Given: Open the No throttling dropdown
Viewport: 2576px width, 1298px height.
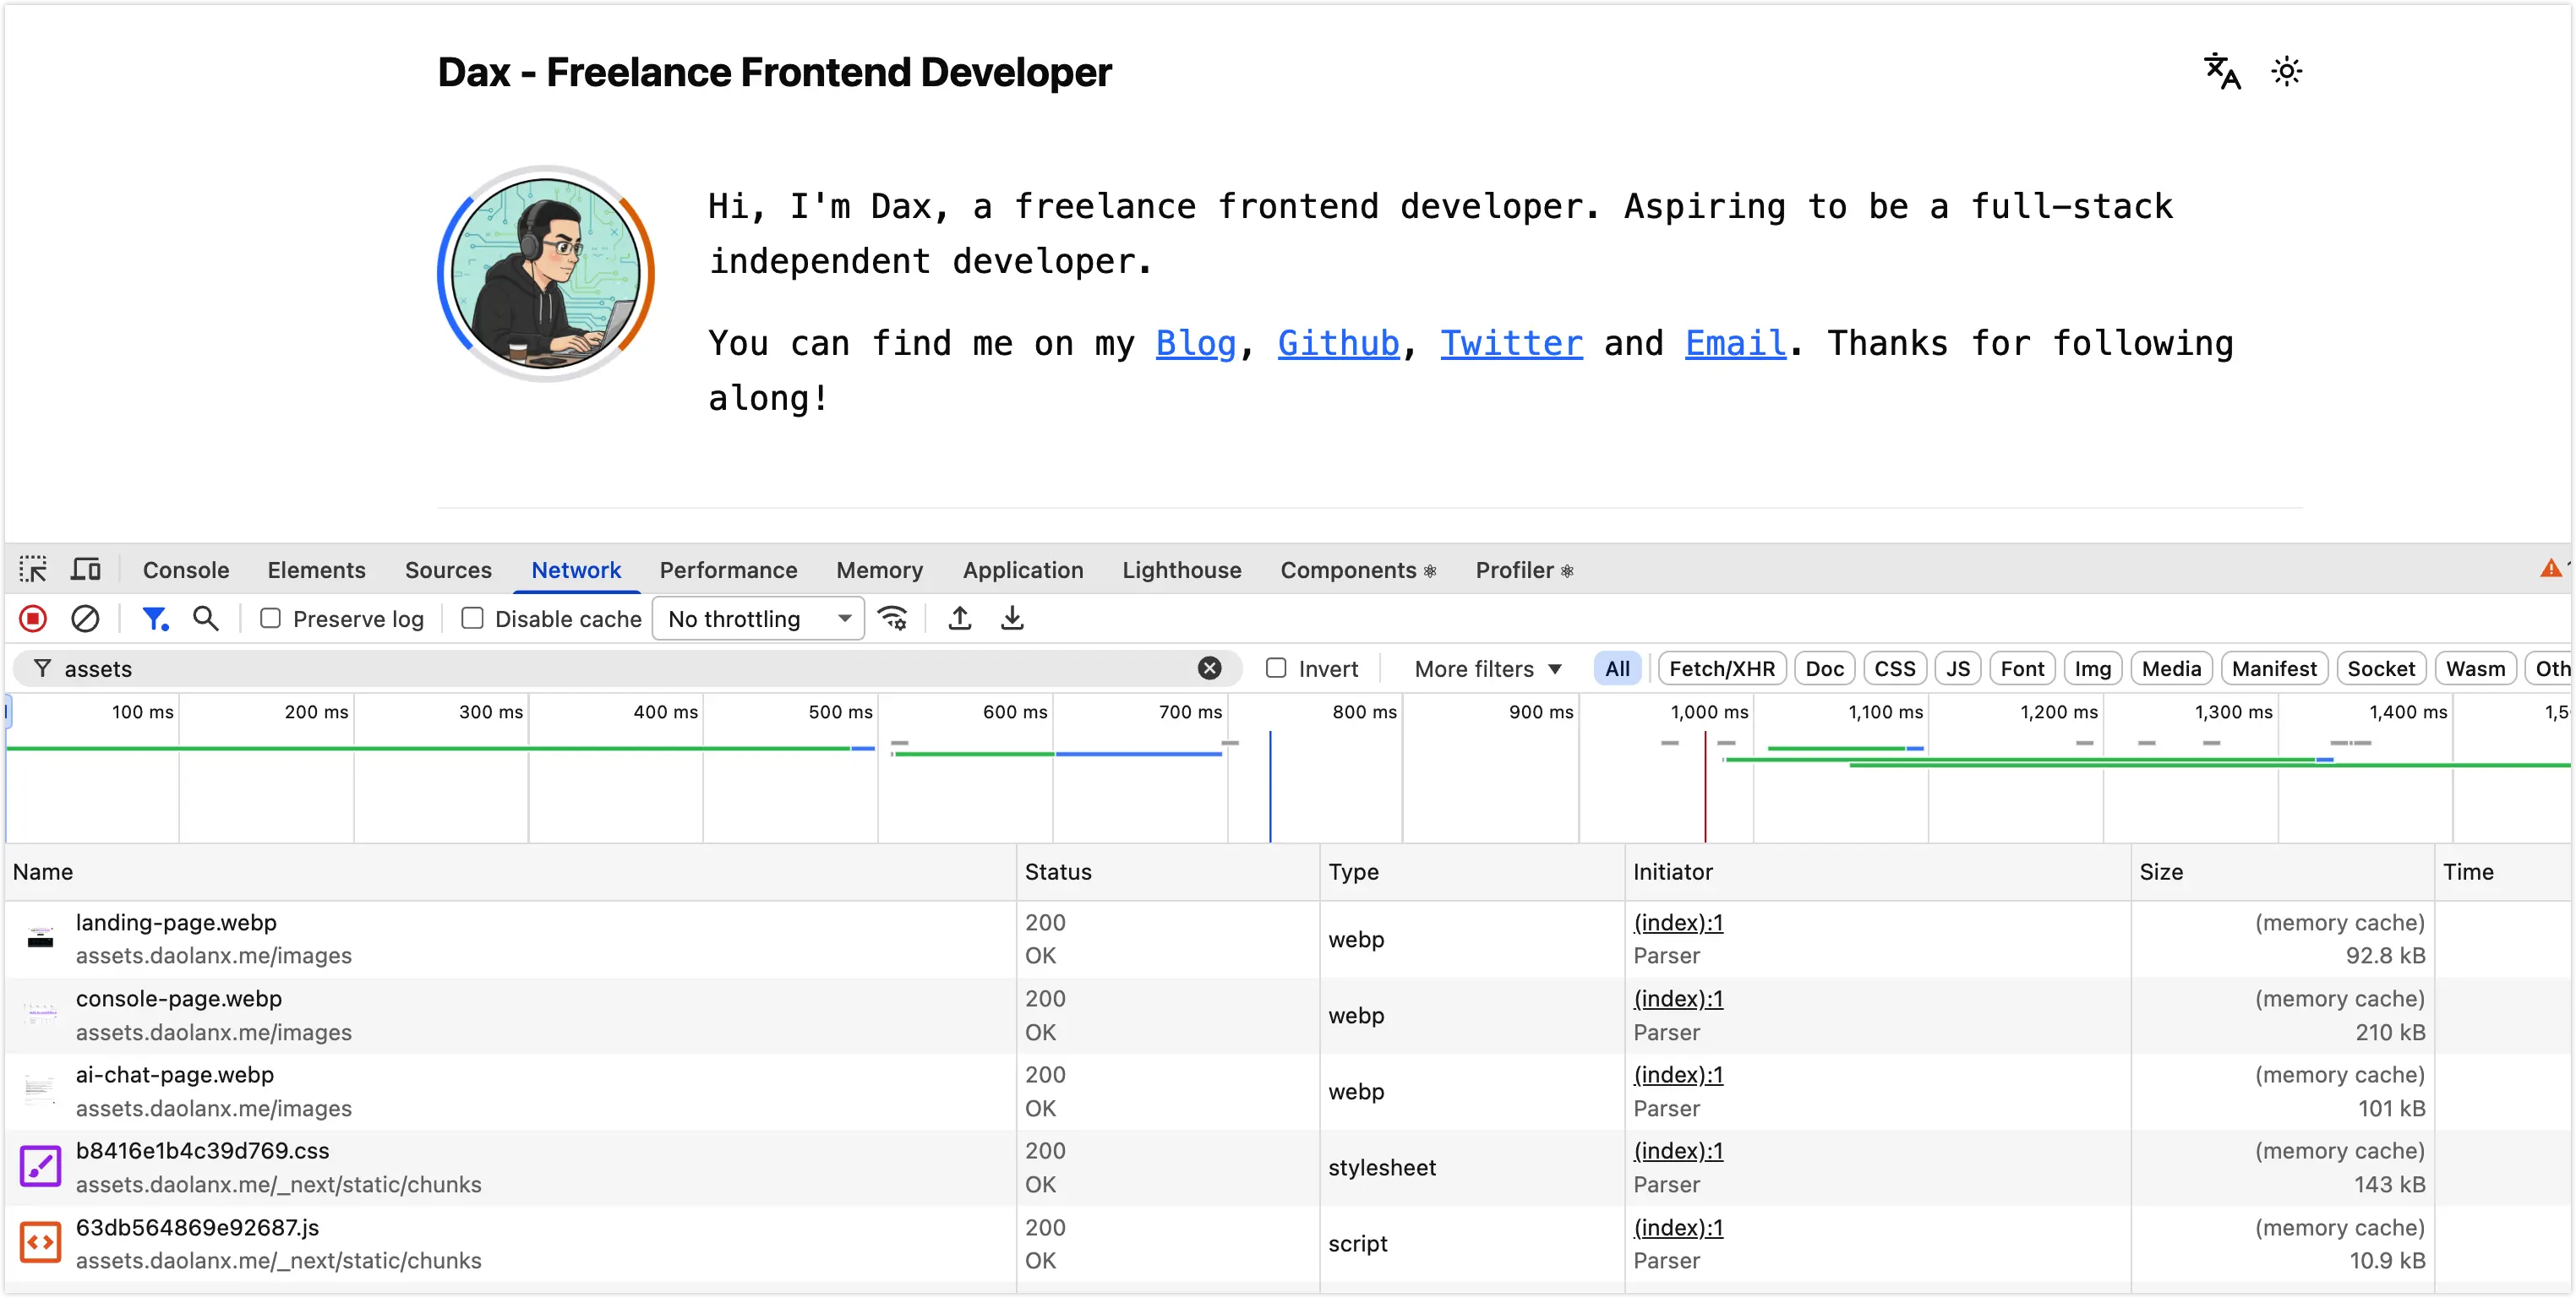Looking at the screenshot, I should coord(758,619).
